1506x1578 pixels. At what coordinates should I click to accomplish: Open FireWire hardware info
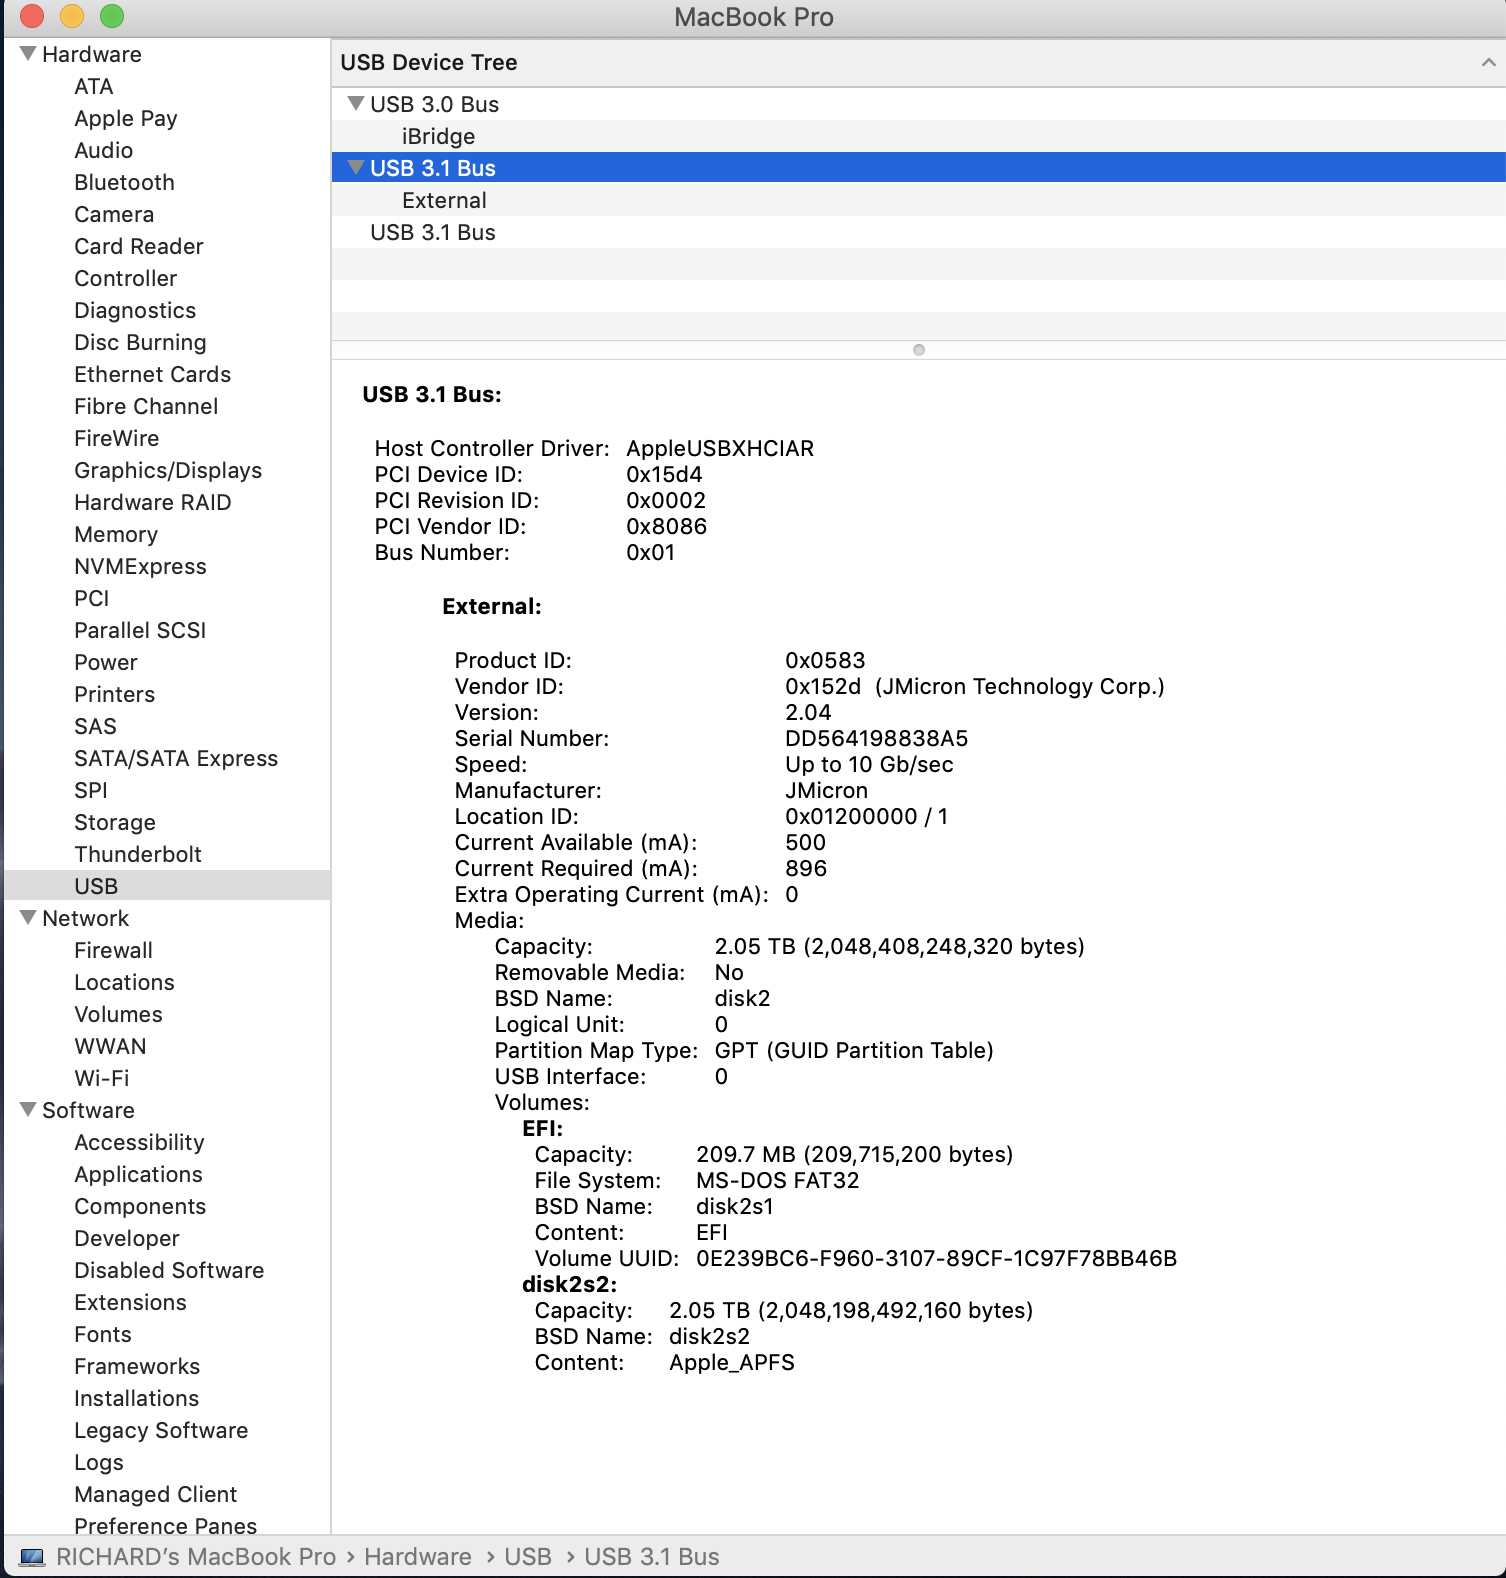tap(117, 438)
